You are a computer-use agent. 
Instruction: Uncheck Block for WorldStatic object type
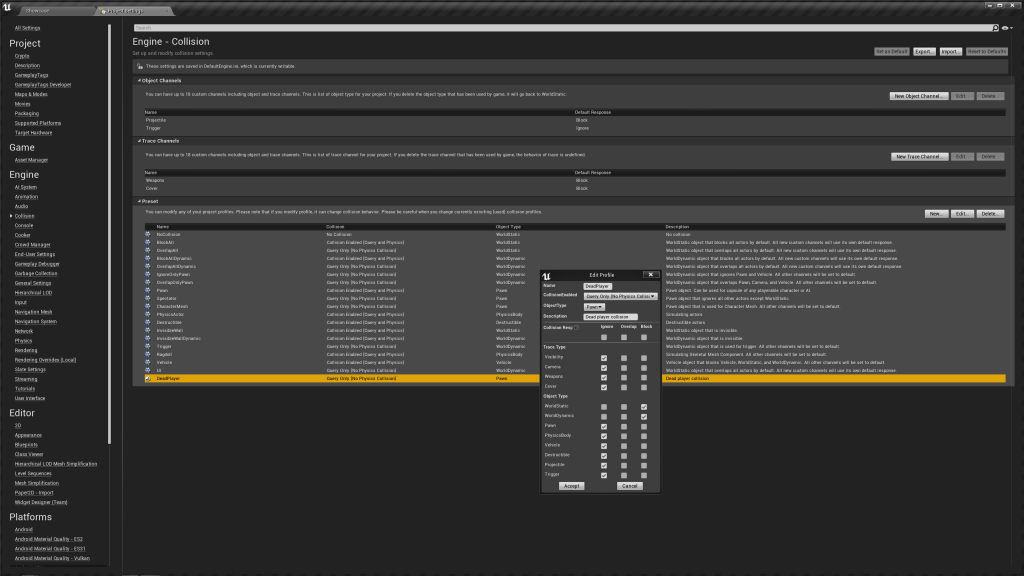(644, 406)
